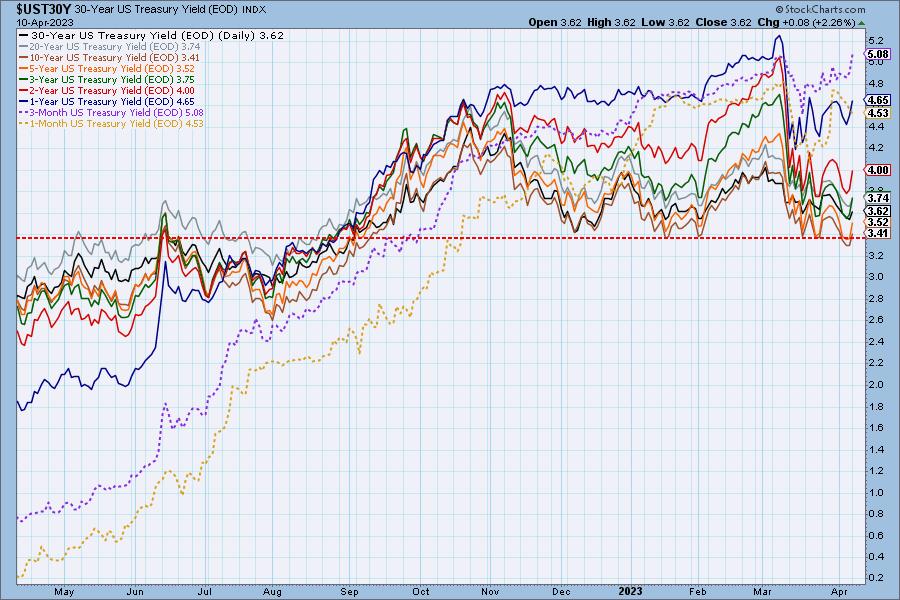Click the 4.53 price label on the axis
Screen dimensions: 900x600
click(878, 113)
